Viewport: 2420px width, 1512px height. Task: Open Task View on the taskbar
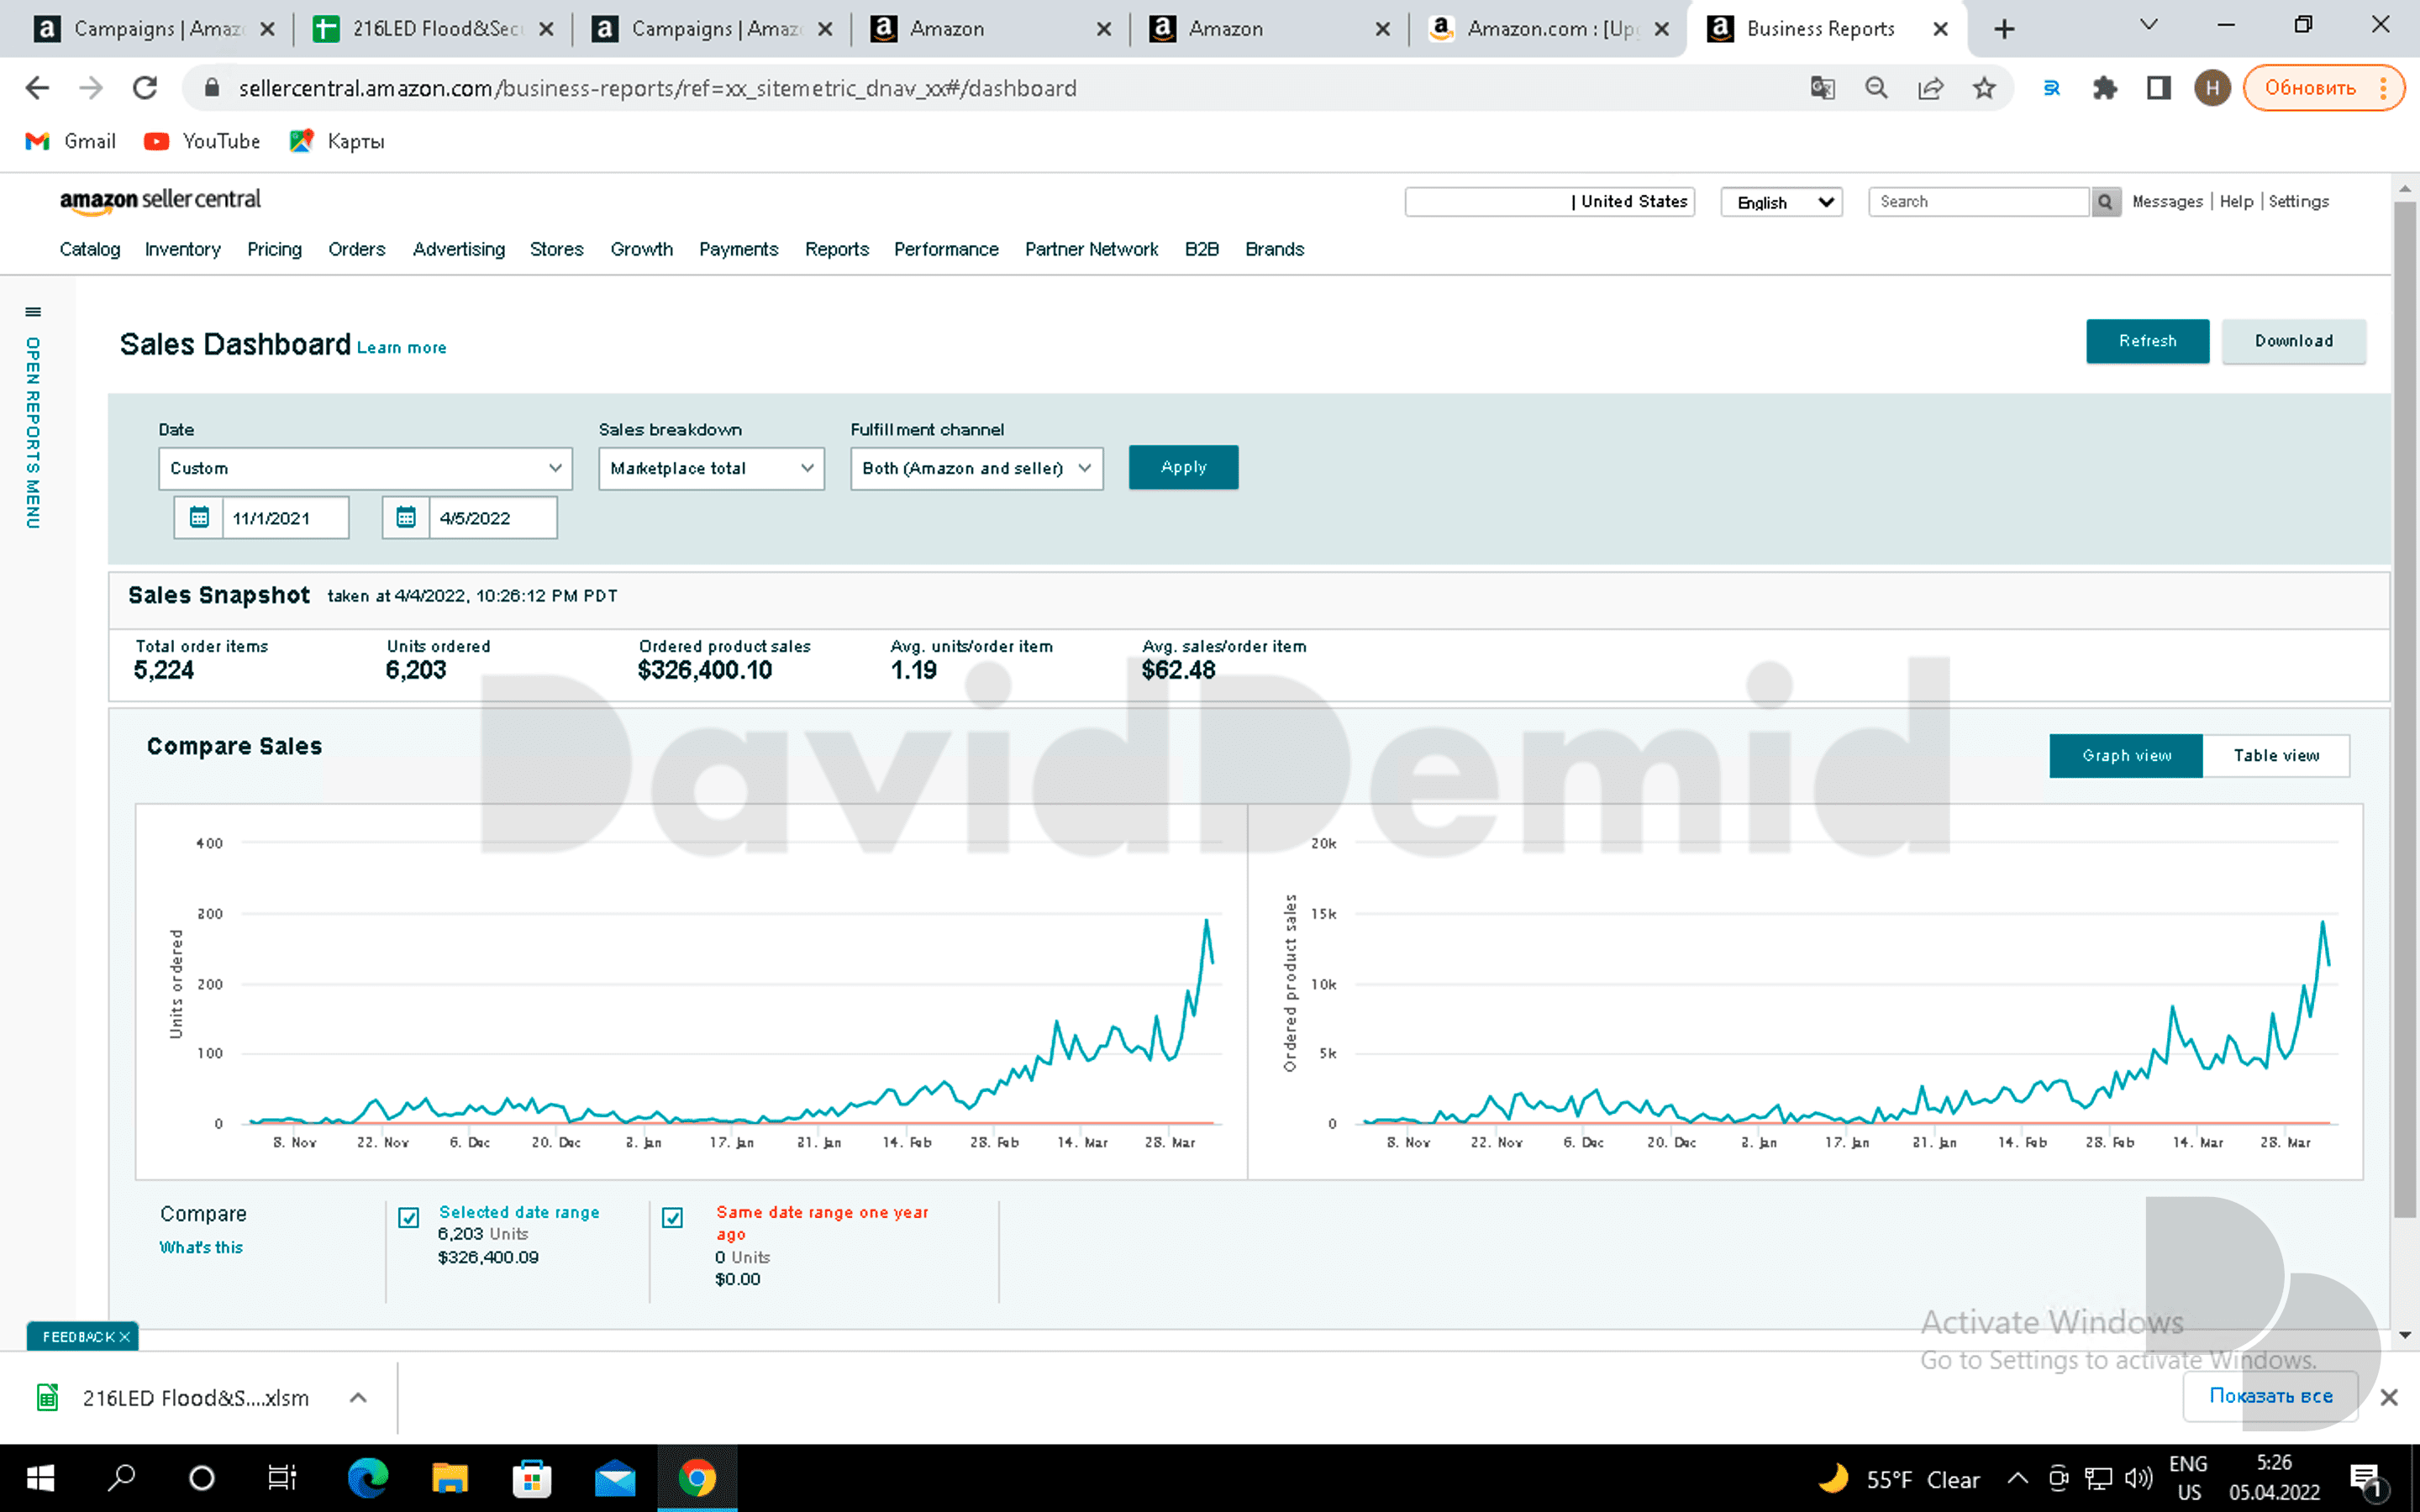[283, 1478]
